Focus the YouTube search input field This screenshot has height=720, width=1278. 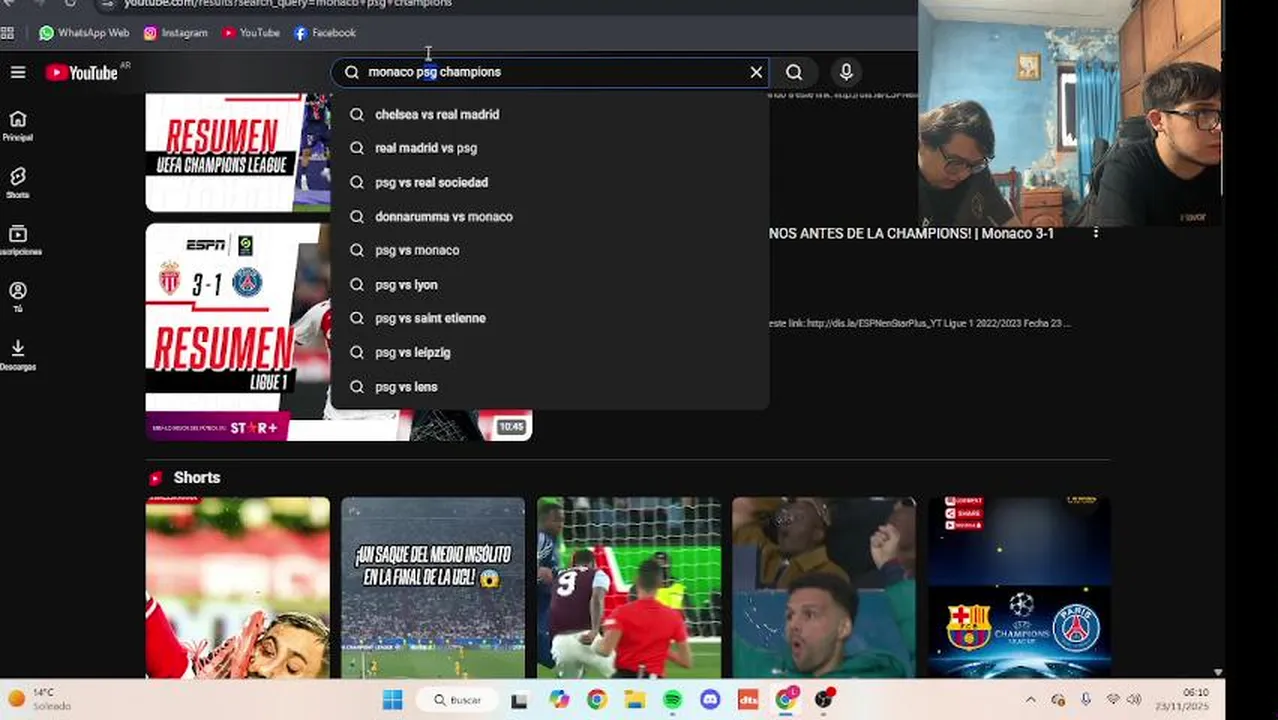[550, 72]
